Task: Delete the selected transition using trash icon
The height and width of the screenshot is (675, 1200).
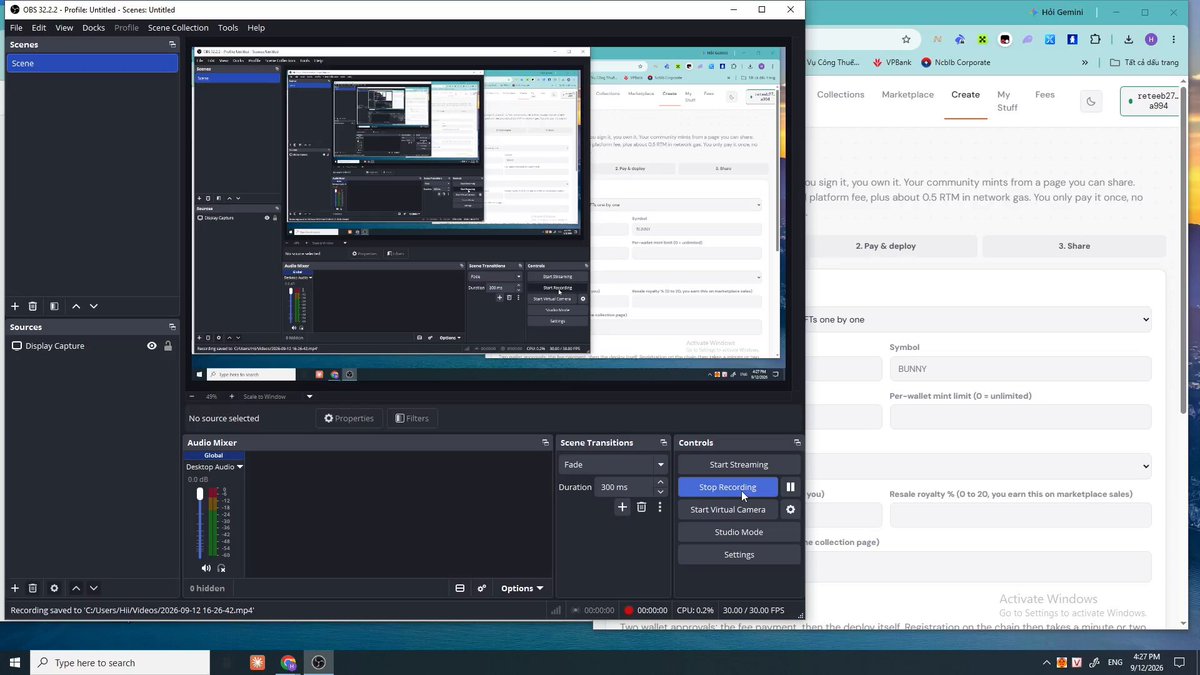Action: point(641,507)
